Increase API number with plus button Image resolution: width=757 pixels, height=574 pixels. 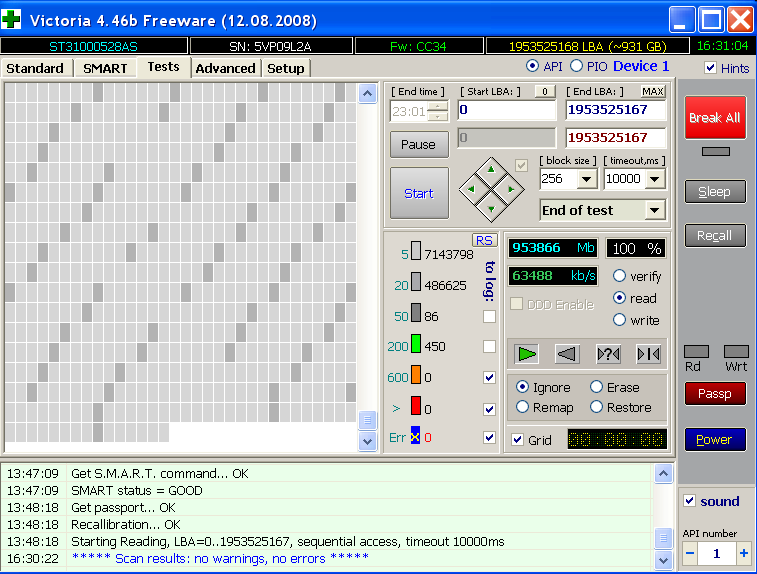(x=743, y=553)
